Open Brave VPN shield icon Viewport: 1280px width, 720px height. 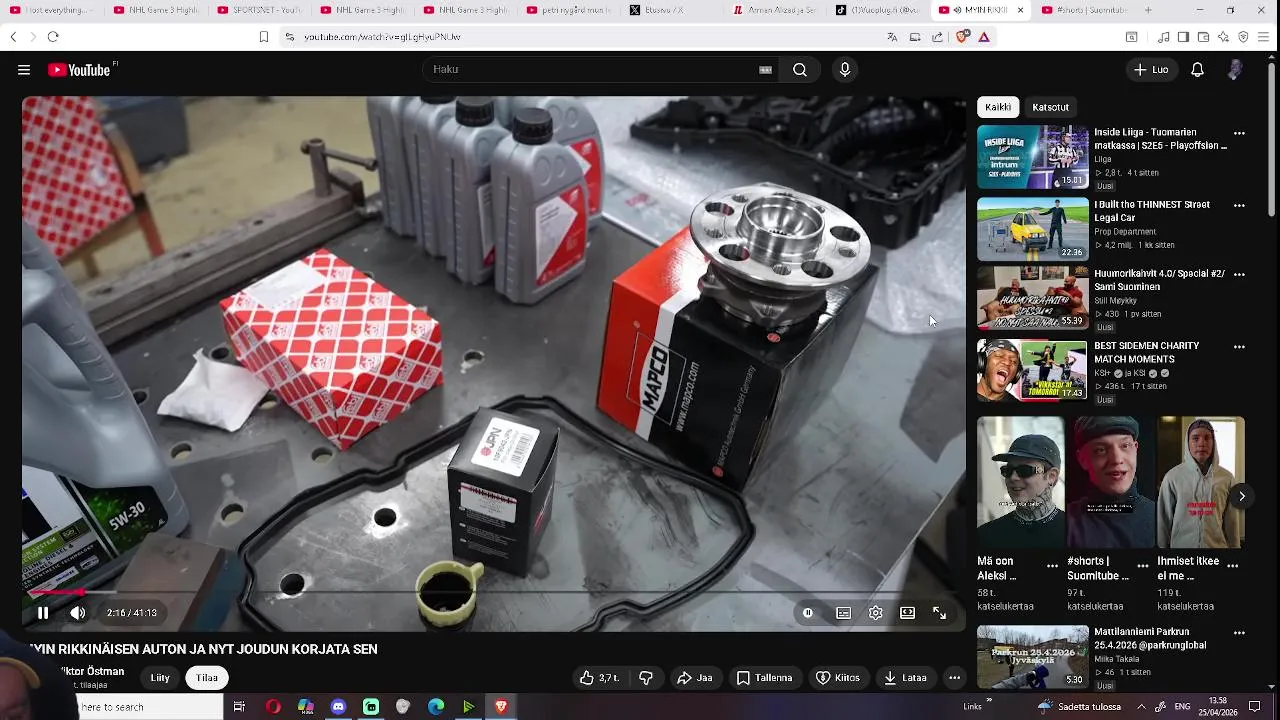pyautogui.click(x=1243, y=37)
